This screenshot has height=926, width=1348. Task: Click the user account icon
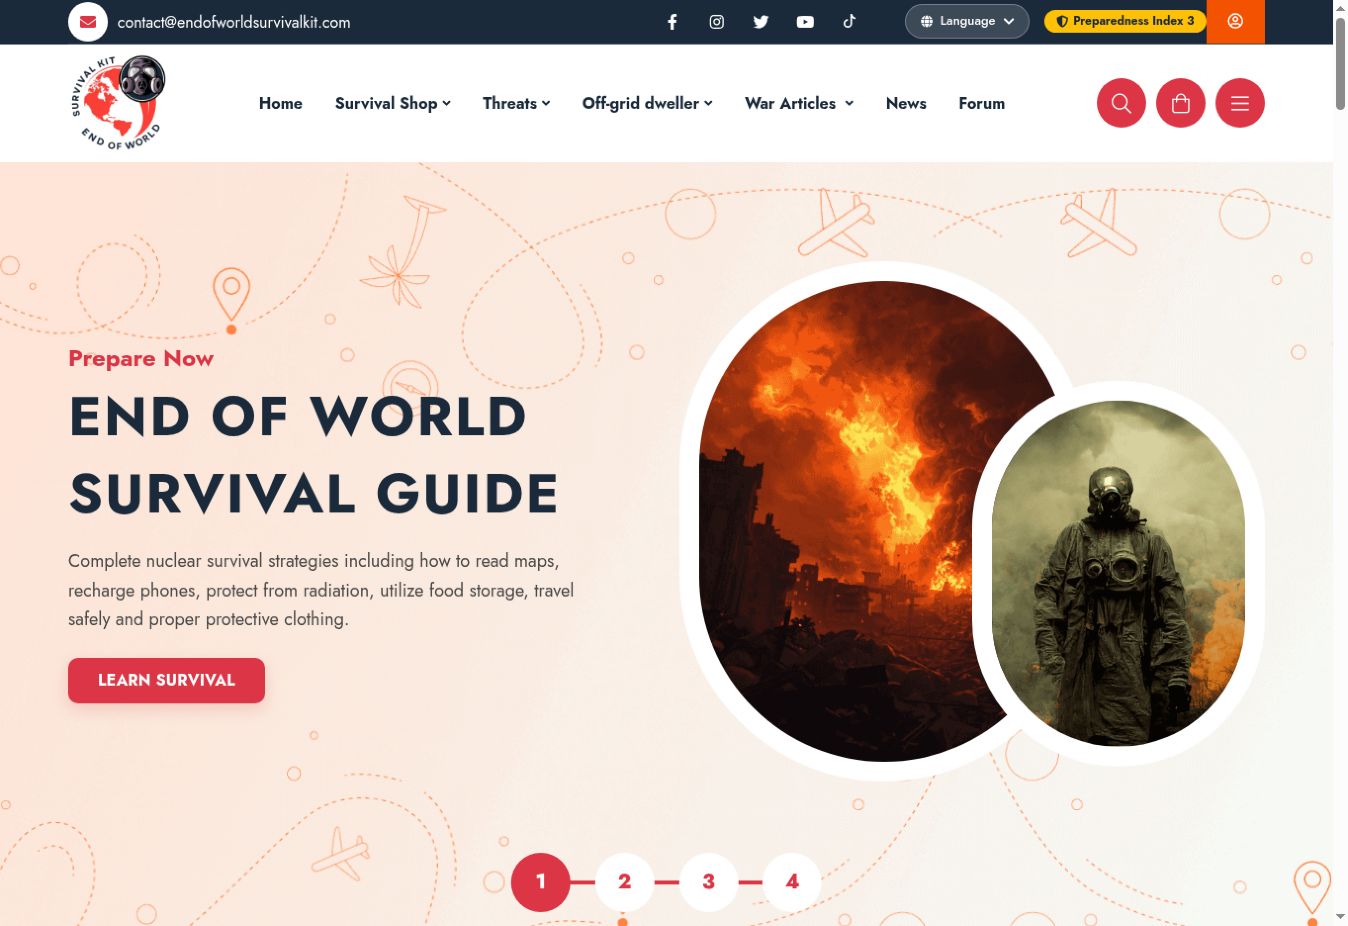tap(1235, 21)
